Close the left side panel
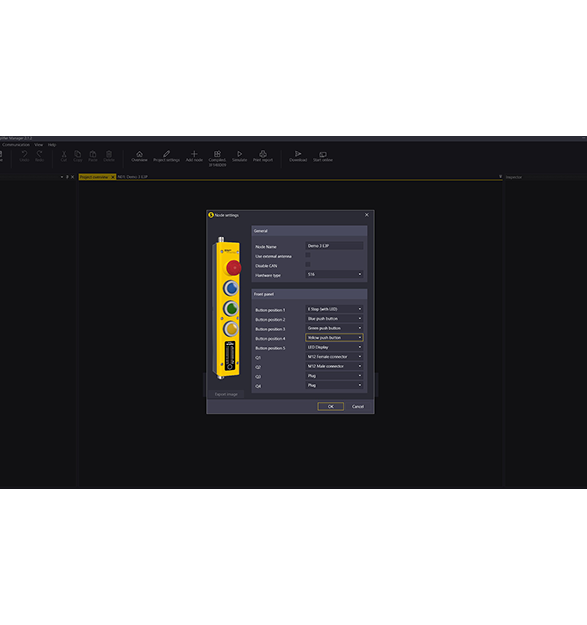The height and width of the screenshot is (625, 587). pyautogui.click(x=72, y=177)
